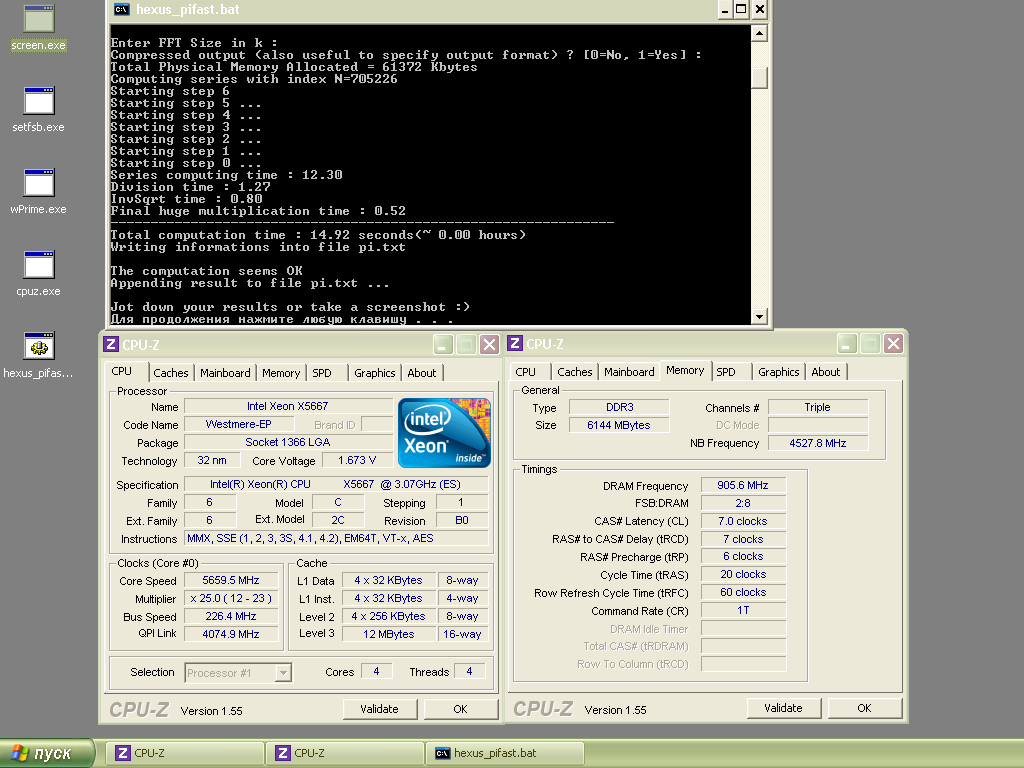Open About tab in left CPU-Z
Screen dimensions: 1024x768
(x=422, y=373)
